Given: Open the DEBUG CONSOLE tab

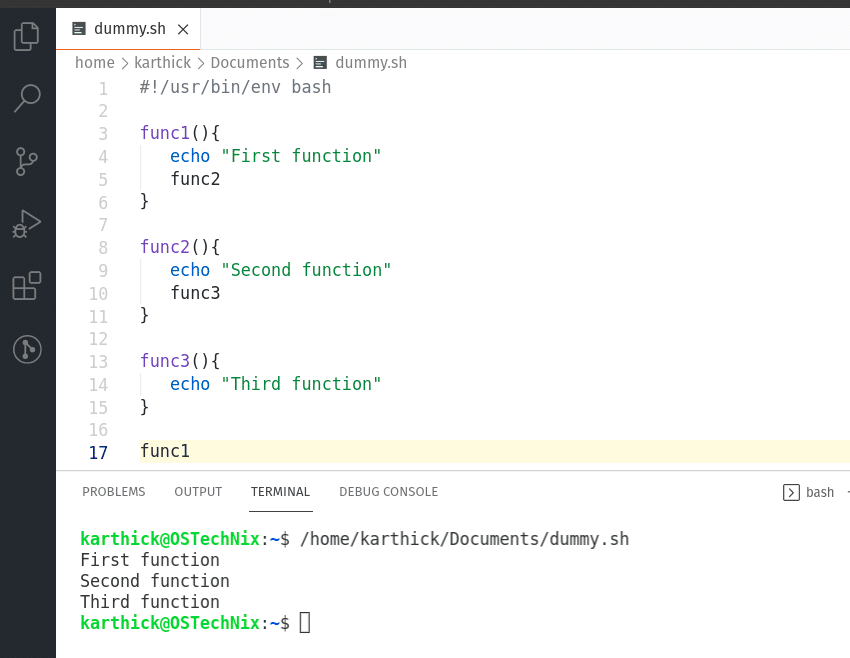Looking at the screenshot, I should click(x=388, y=491).
